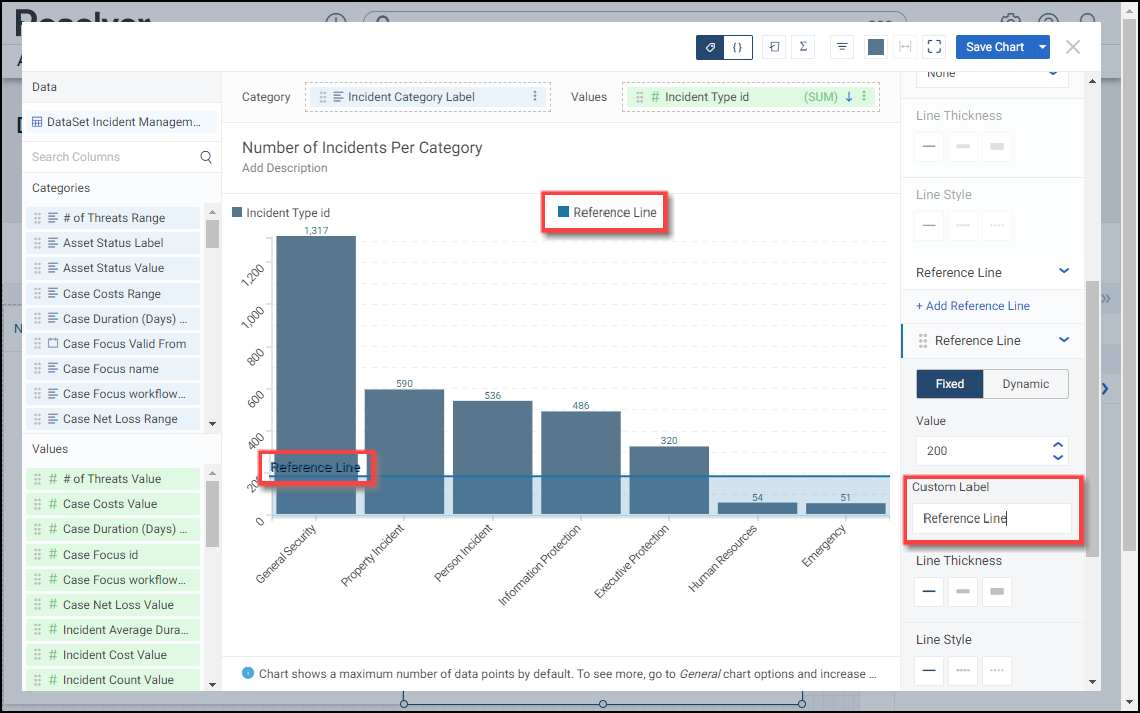Screen dimensions: 1140x713
Task: Open the filter lines icon in toolbar
Action: 842,47
